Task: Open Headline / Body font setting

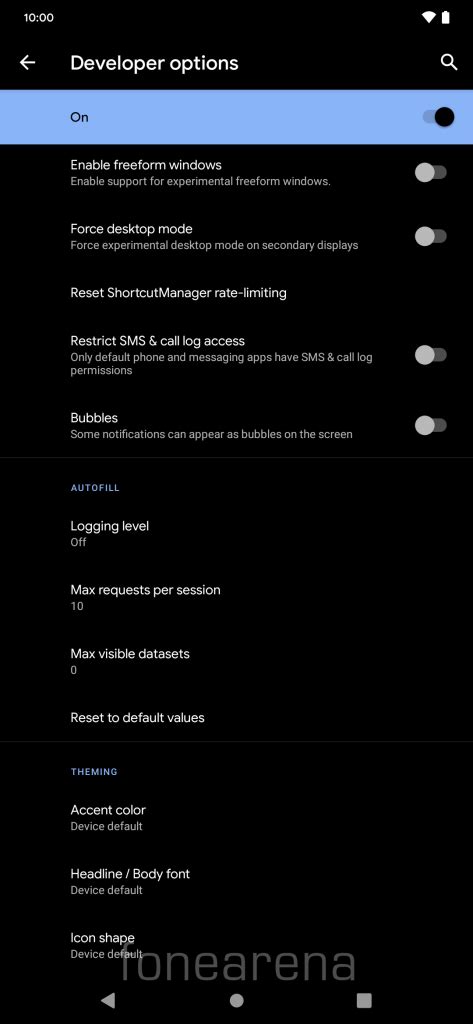Action: pos(236,881)
